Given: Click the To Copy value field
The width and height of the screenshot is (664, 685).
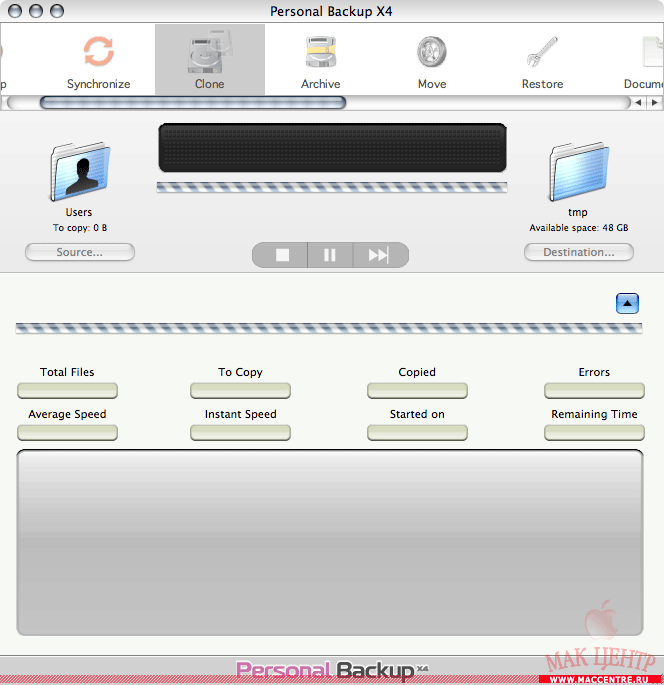Looking at the screenshot, I should coord(240,391).
